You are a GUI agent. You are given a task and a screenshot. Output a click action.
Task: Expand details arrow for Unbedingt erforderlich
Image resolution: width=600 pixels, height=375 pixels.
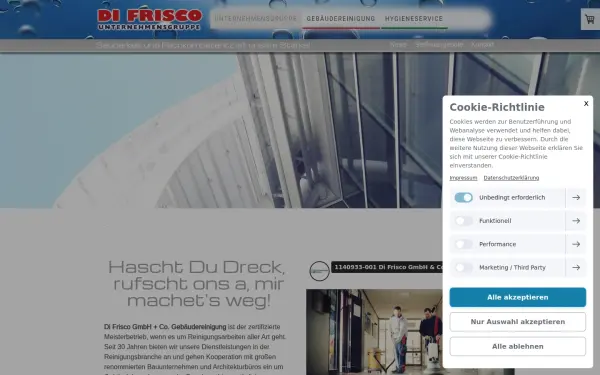pos(576,197)
